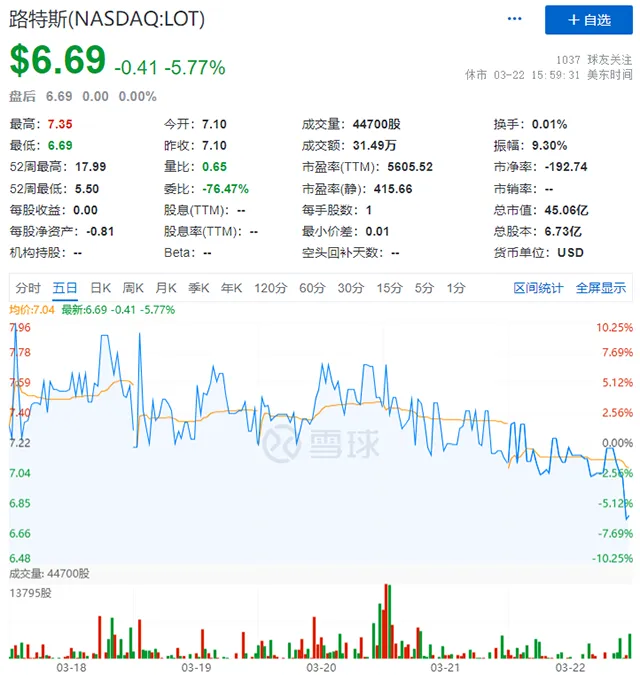640x675 pixels.
Task: Switch to the 日K chart tab
Action: pyautogui.click(x=101, y=288)
